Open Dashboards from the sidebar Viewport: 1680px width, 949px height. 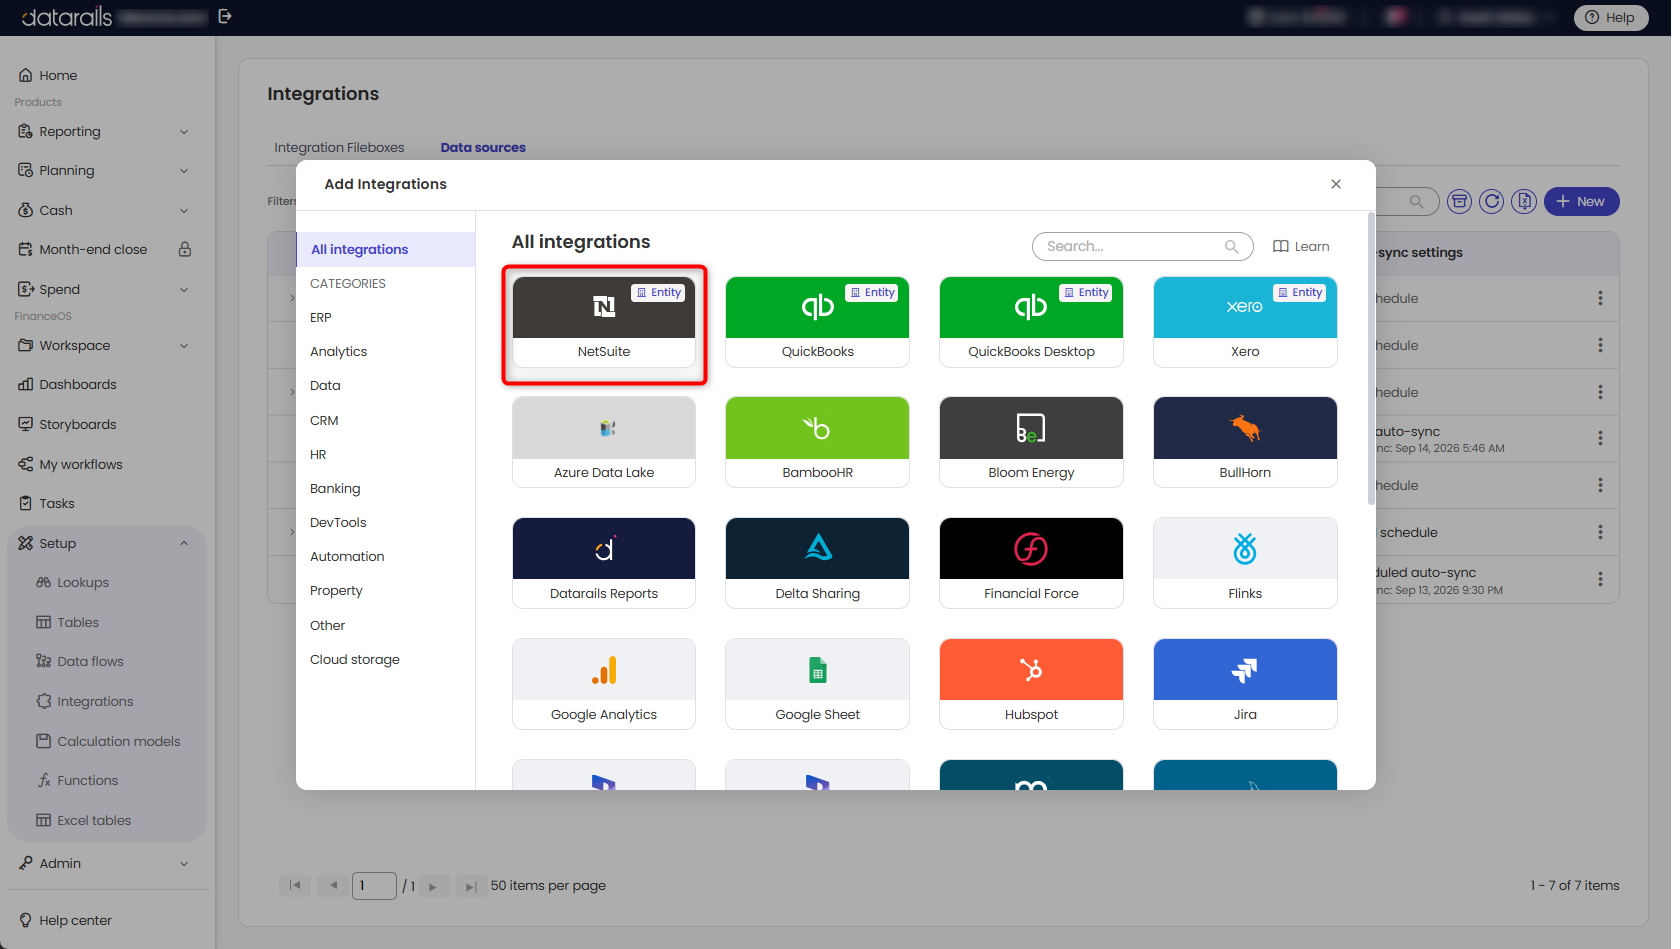coord(68,385)
